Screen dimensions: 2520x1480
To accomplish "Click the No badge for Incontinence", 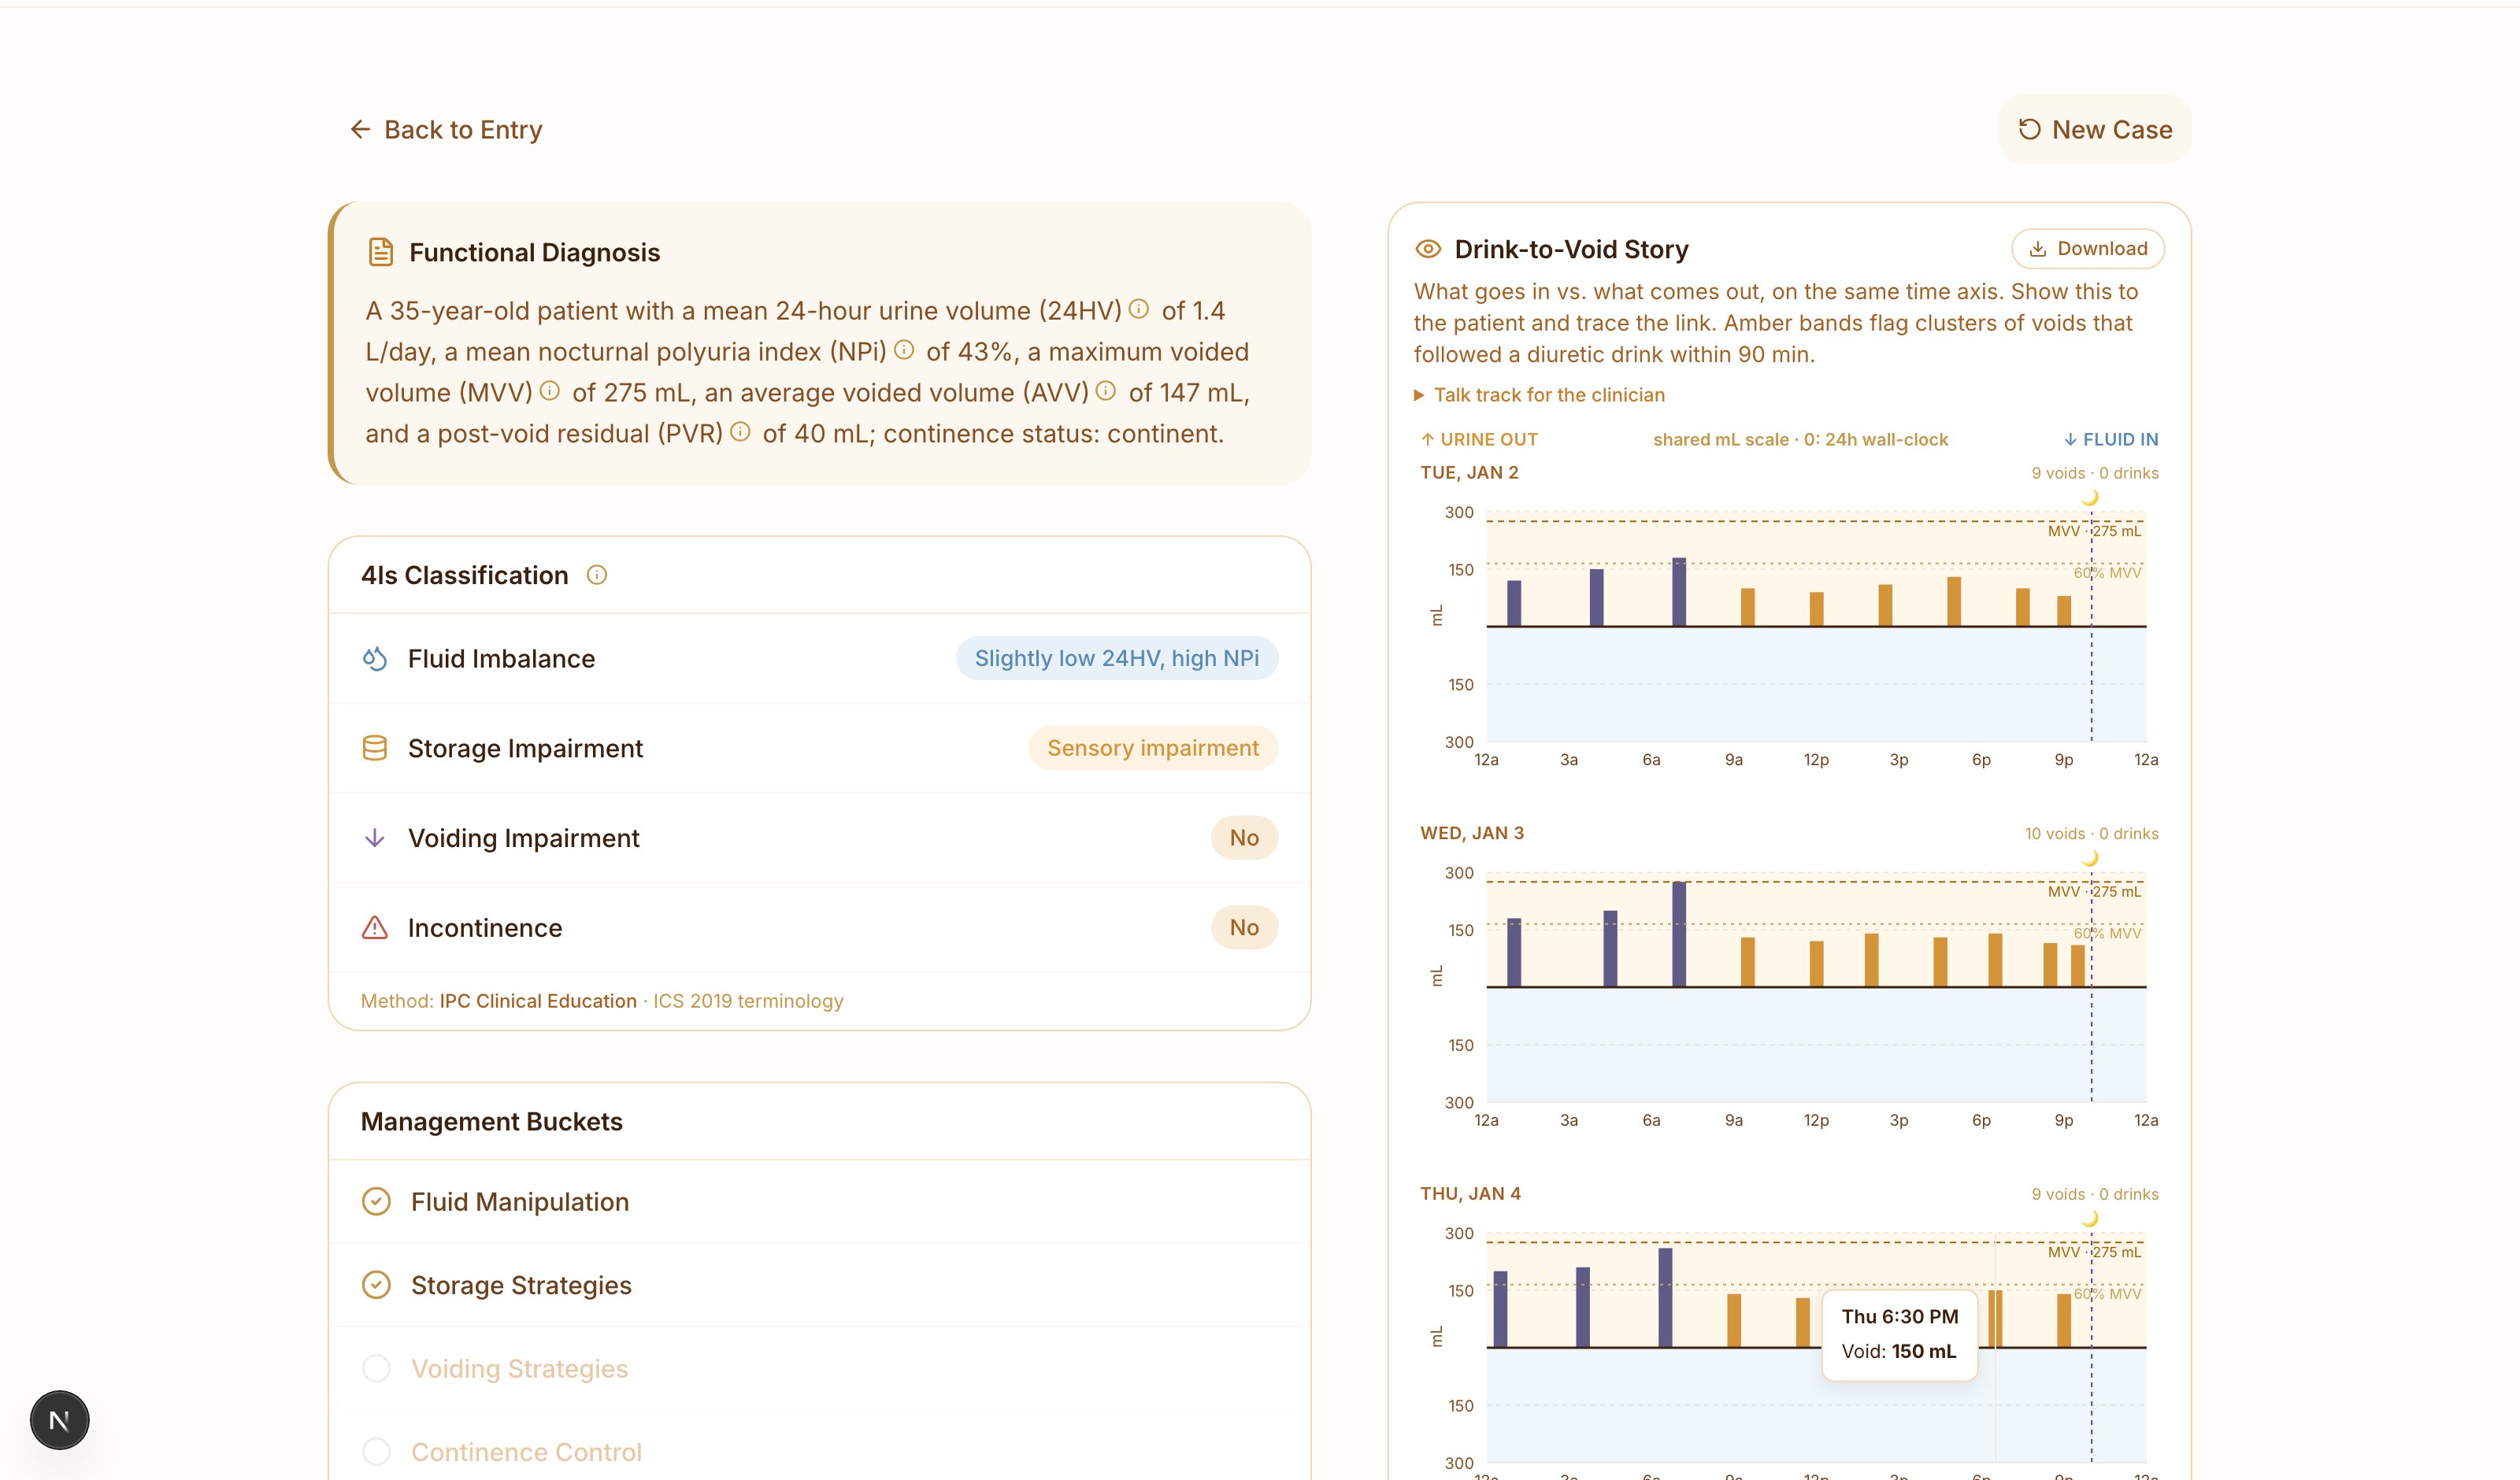I will point(1244,928).
